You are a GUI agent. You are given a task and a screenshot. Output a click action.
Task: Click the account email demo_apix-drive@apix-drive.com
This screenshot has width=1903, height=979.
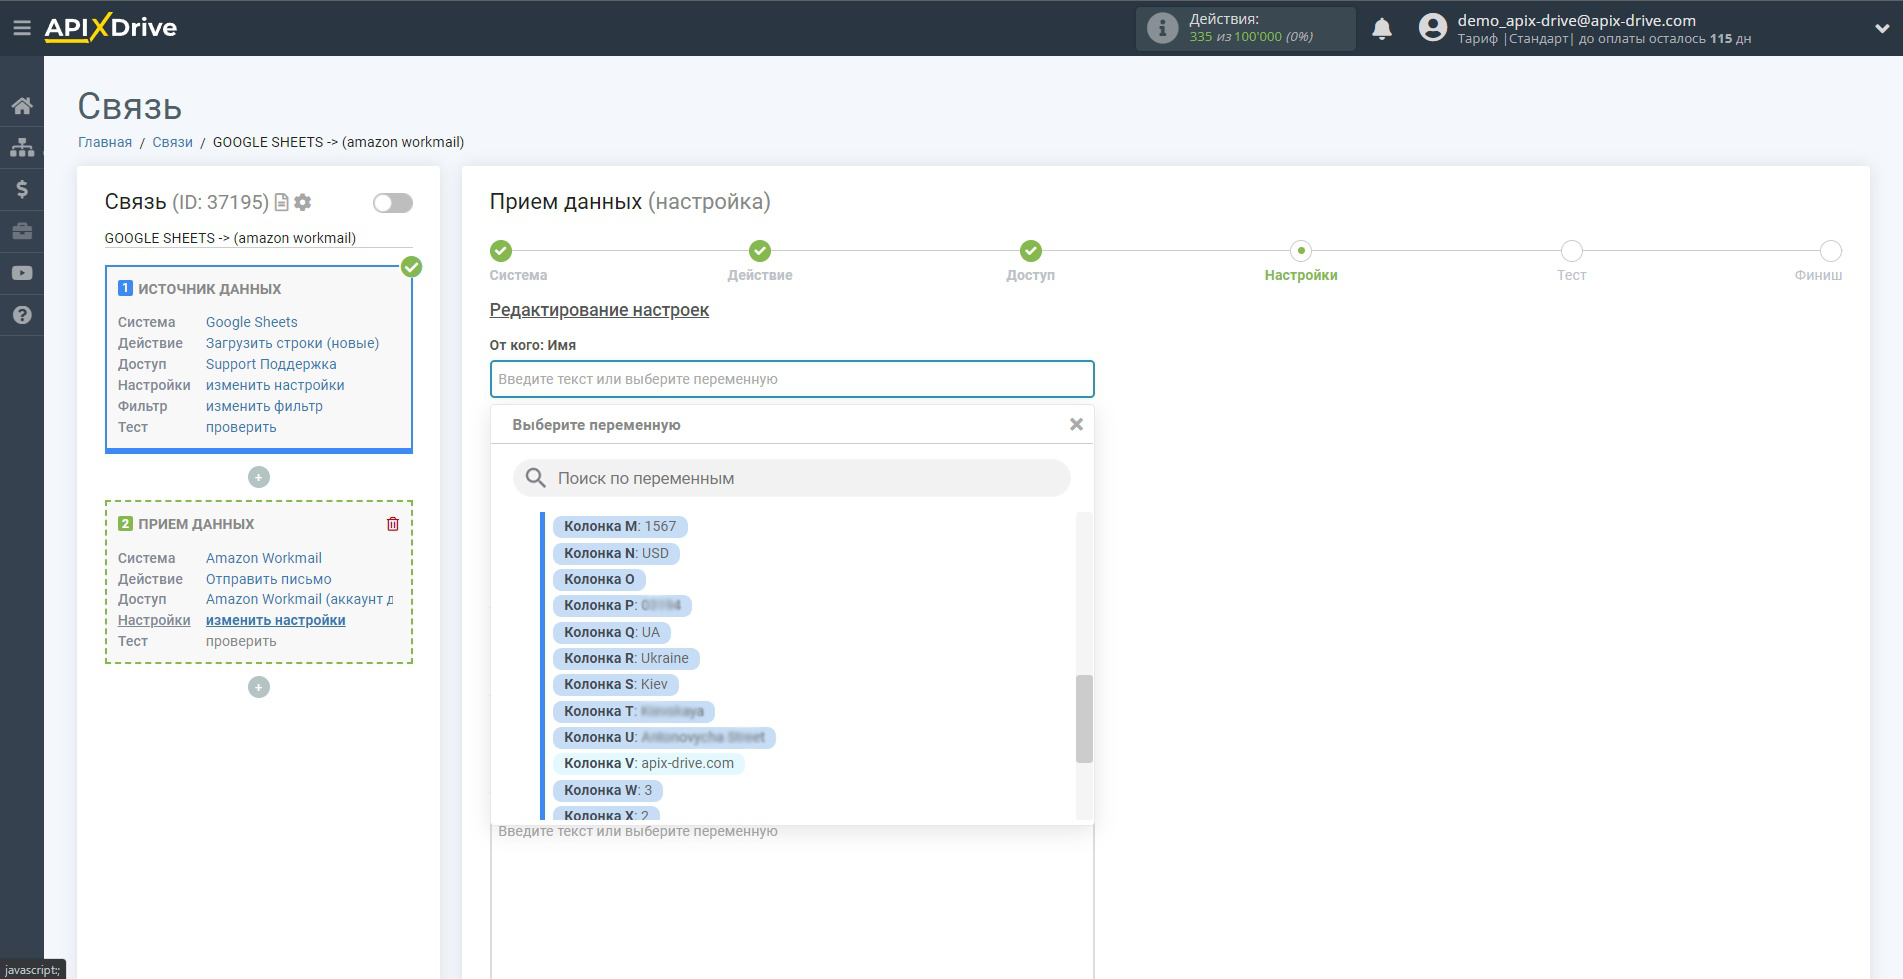click(1576, 20)
